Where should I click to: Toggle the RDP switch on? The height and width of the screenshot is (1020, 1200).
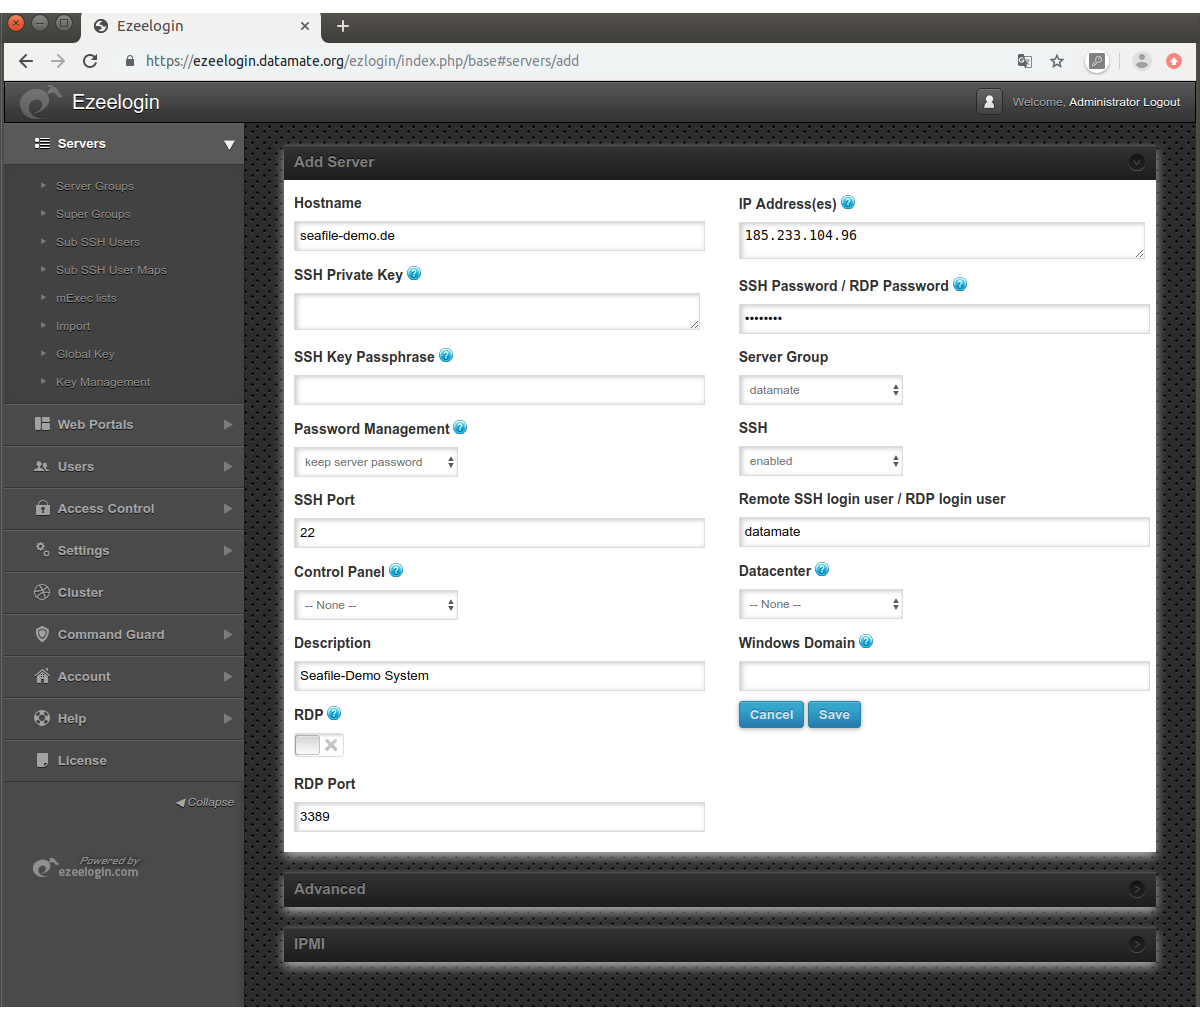click(319, 745)
